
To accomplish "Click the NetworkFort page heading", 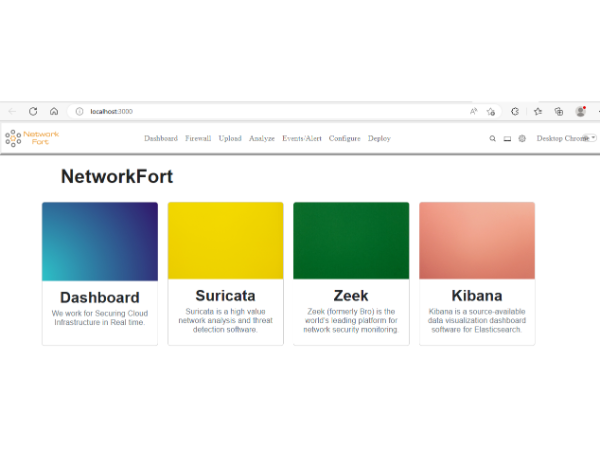I will 117,176.
